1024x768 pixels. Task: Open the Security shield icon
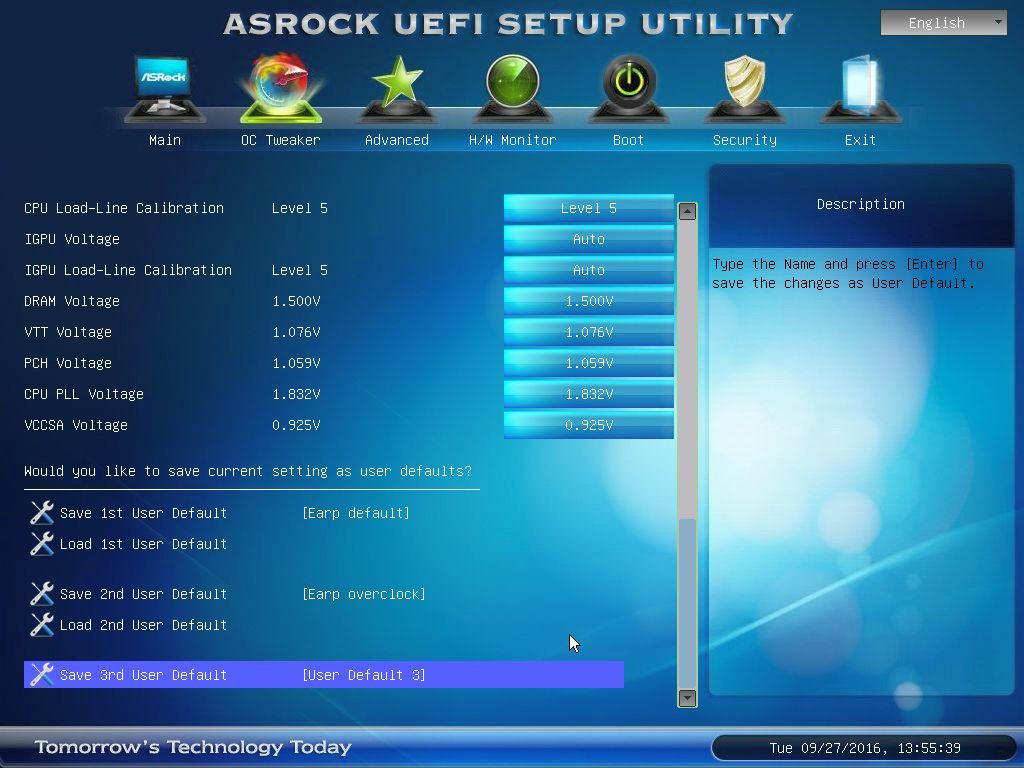tap(744, 89)
